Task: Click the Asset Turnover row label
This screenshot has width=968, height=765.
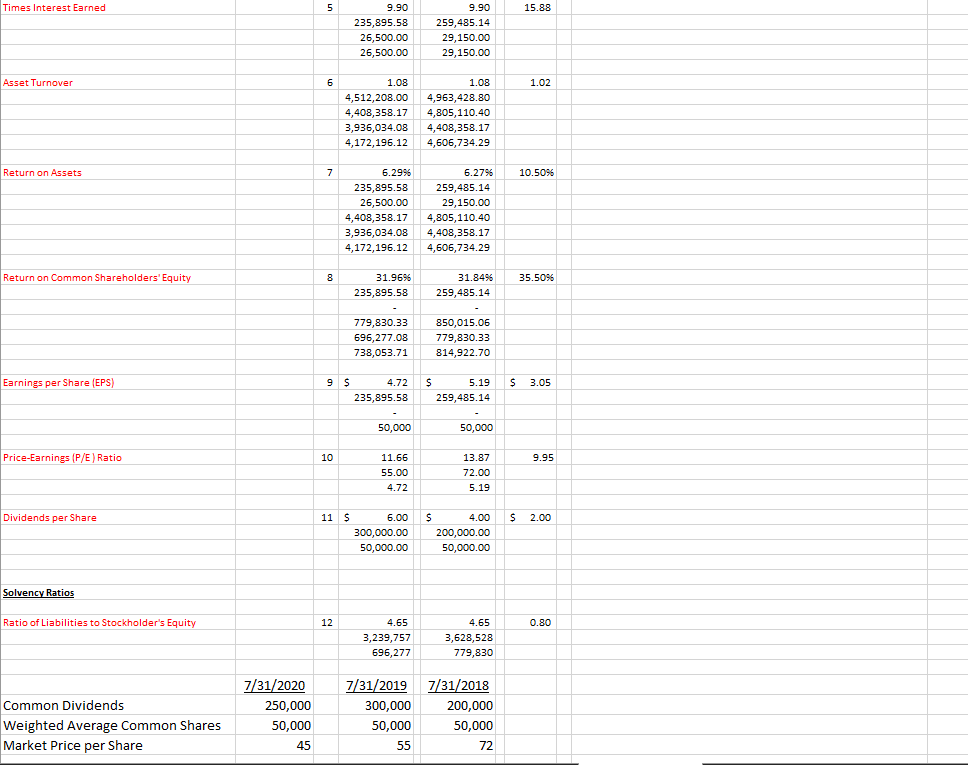Action: pyautogui.click(x=40, y=82)
